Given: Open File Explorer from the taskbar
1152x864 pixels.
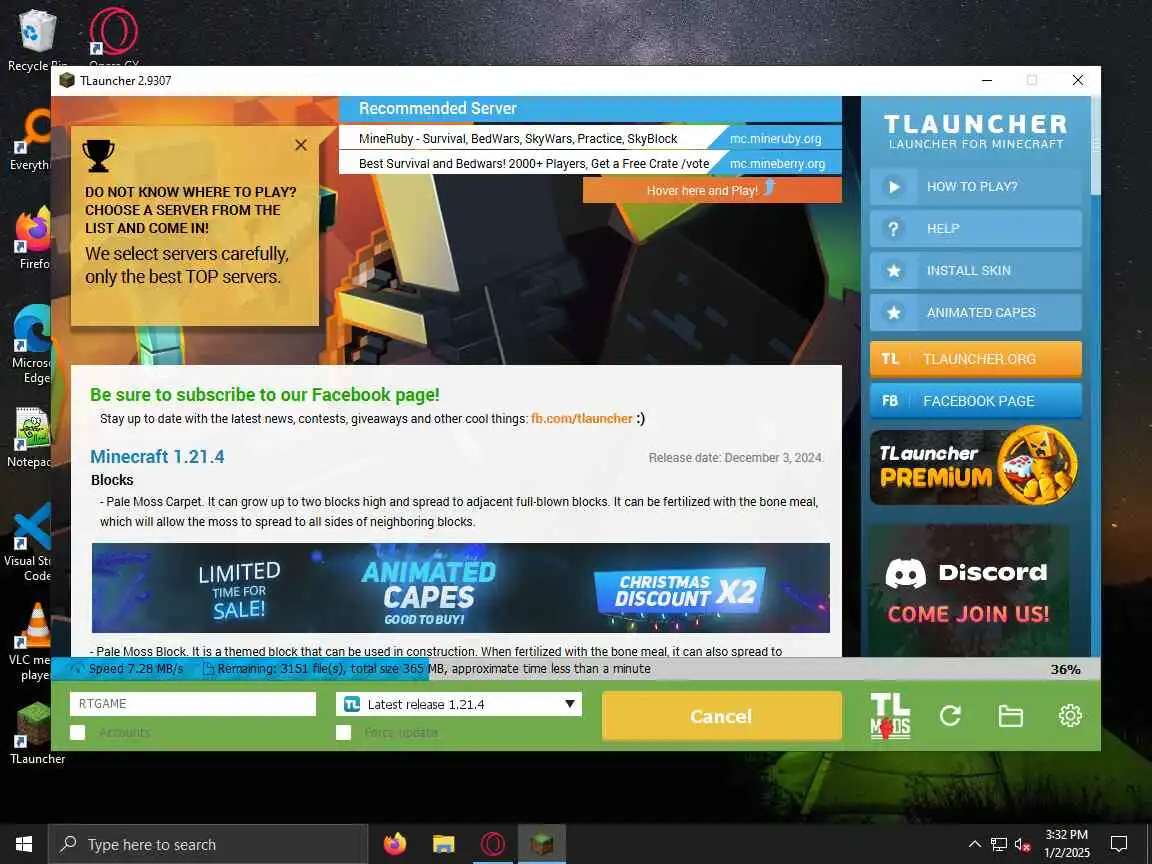Looking at the screenshot, I should pyautogui.click(x=443, y=844).
